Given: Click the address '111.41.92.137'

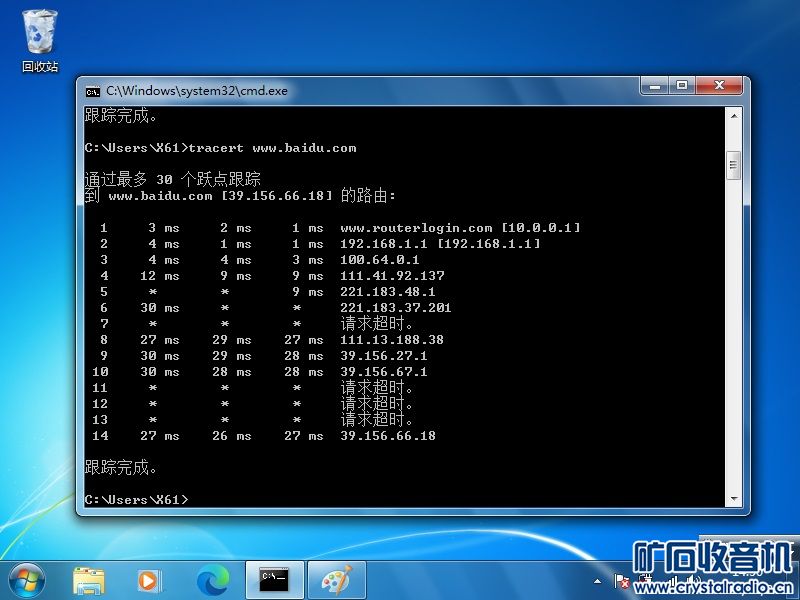Looking at the screenshot, I should (392, 276).
